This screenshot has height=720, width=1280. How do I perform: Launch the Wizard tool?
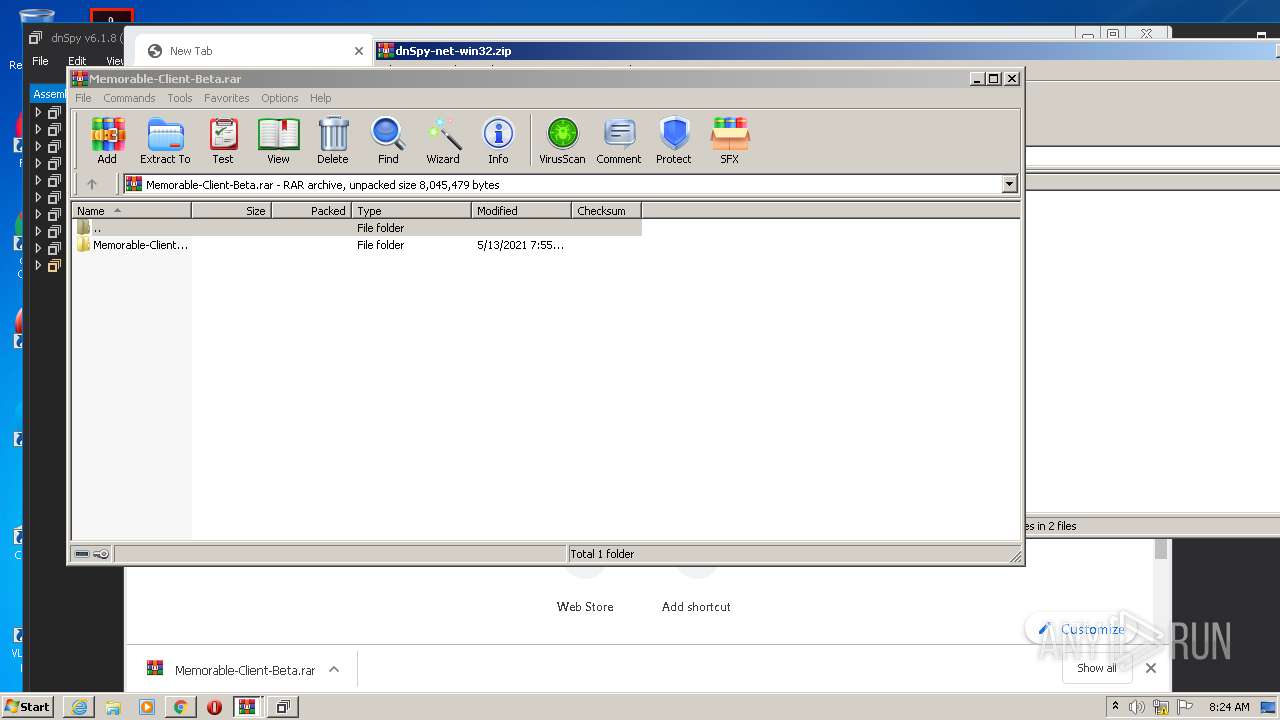tap(443, 141)
